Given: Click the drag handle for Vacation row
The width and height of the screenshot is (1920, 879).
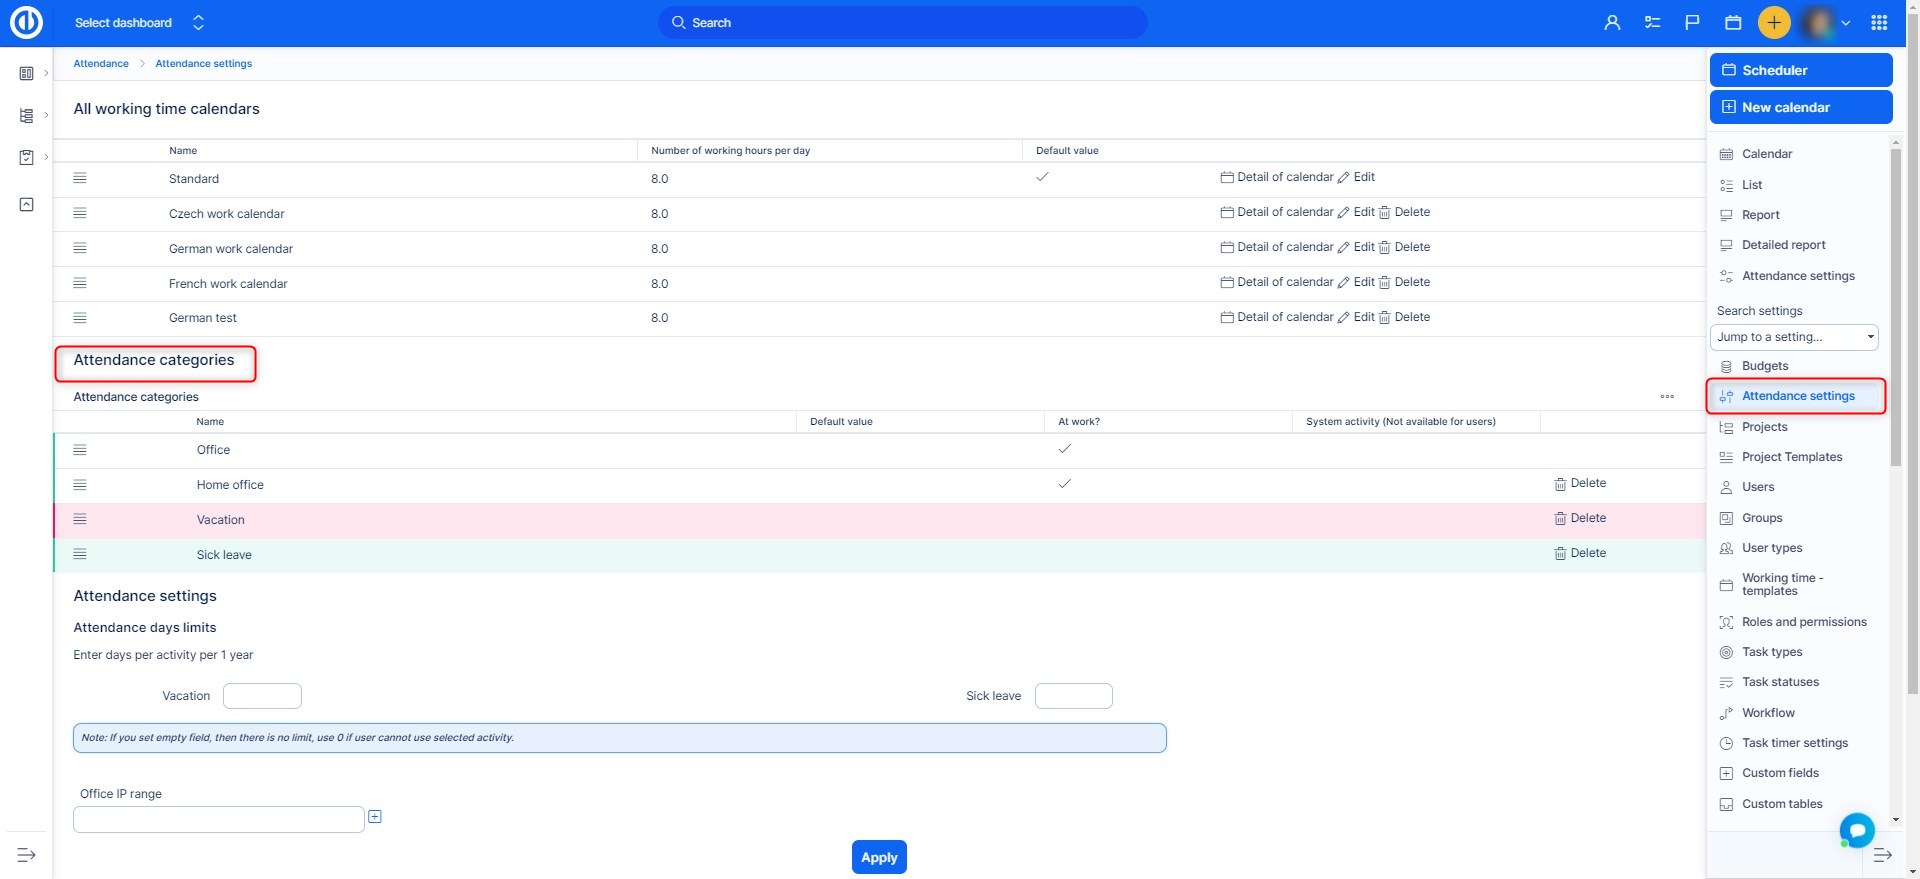Looking at the screenshot, I should 80,519.
